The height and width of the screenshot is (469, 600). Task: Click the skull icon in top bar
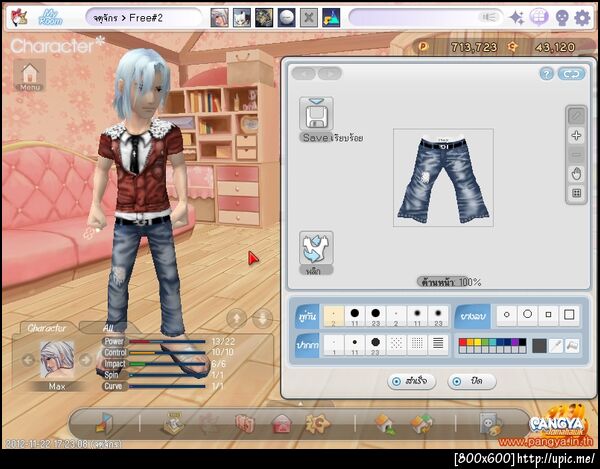562,18
